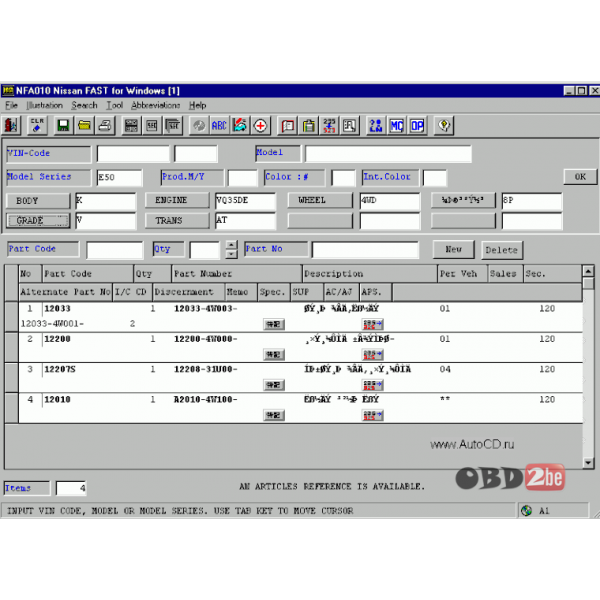This screenshot has width=600, height=600.
Task: Click the Delete button
Action: [x=502, y=250]
